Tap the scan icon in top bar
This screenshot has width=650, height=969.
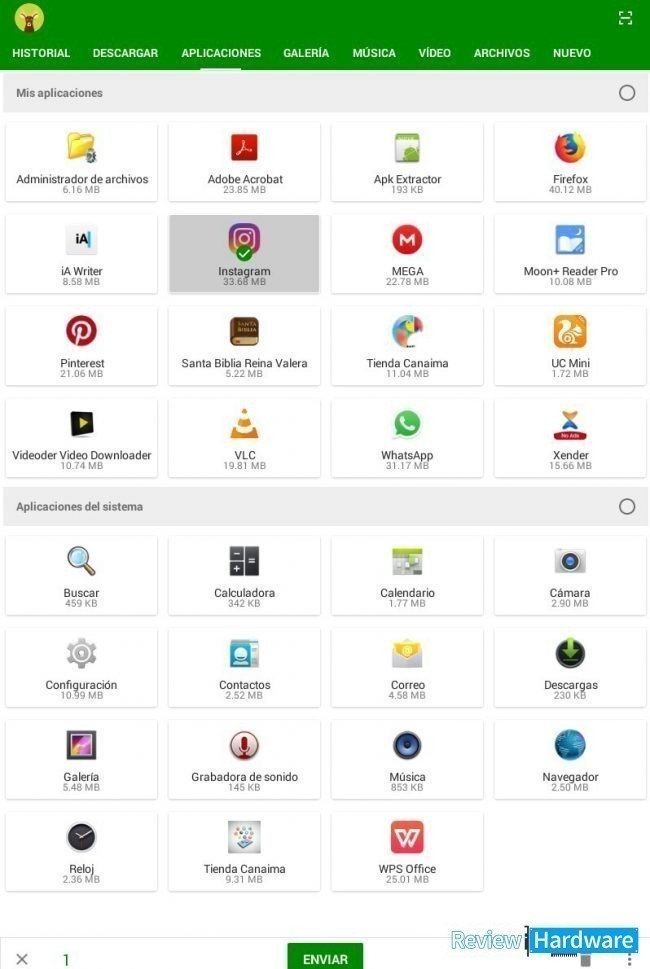pyautogui.click(x=625, y=18)
